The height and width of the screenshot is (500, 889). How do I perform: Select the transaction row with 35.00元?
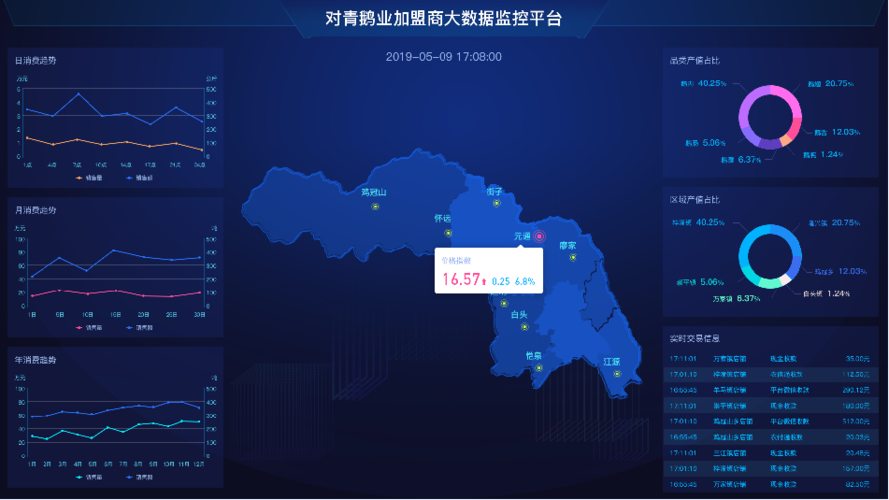coord(770,359)
